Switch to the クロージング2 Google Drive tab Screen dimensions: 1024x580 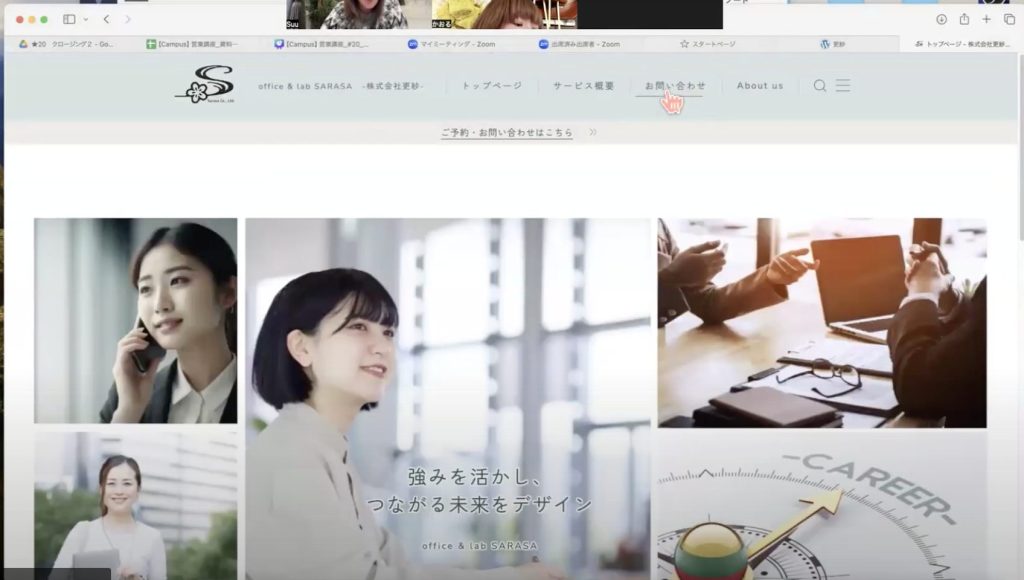tap(70, 44)
